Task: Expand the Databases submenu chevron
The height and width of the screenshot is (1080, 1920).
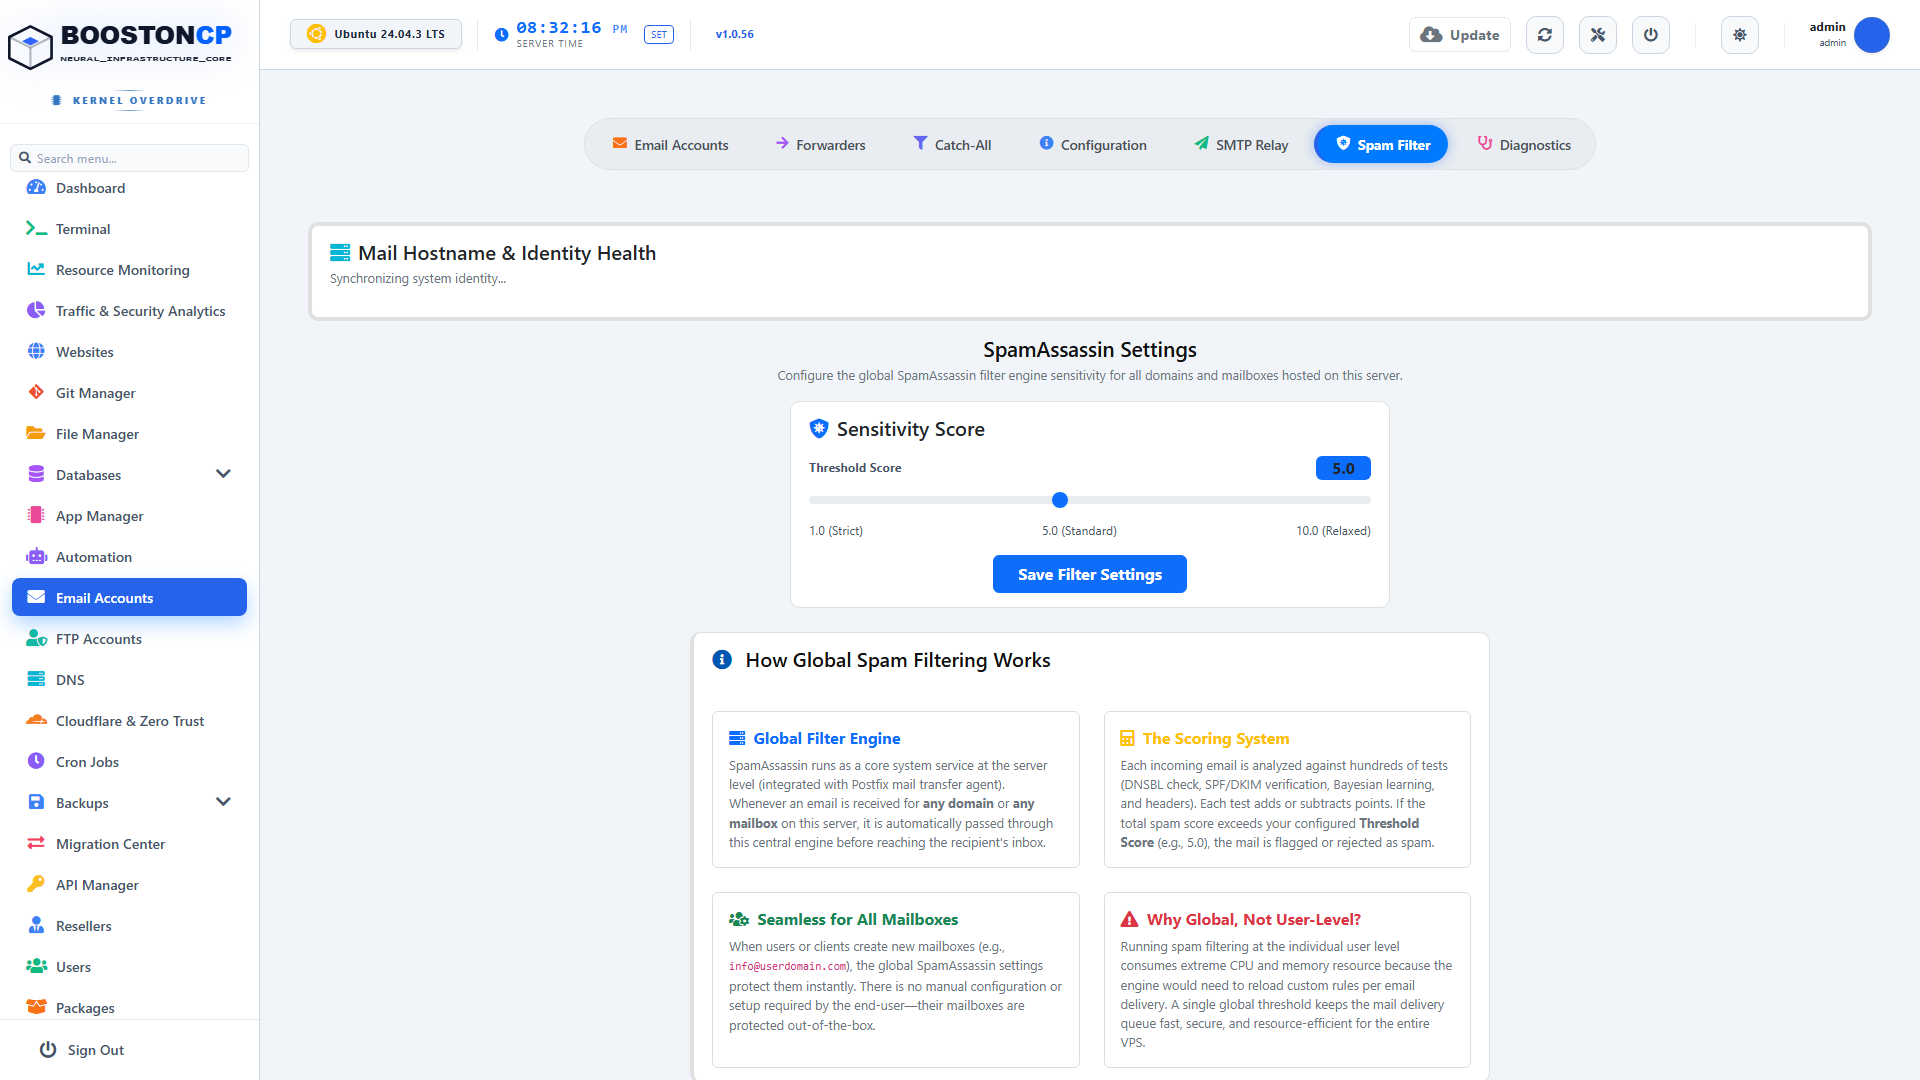Action: click(x=223, y=474)
